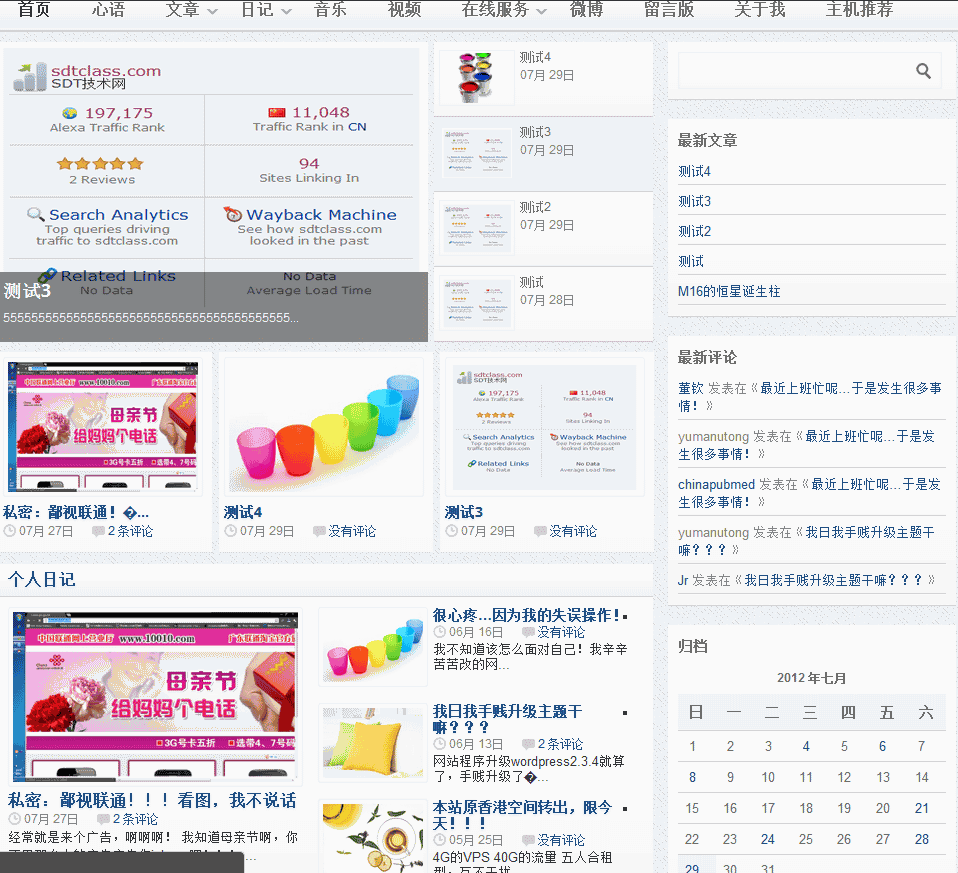Screen dimensions: 958x873
Task: Open the 测试2 thumbnail in slider list
Action: 476,228
